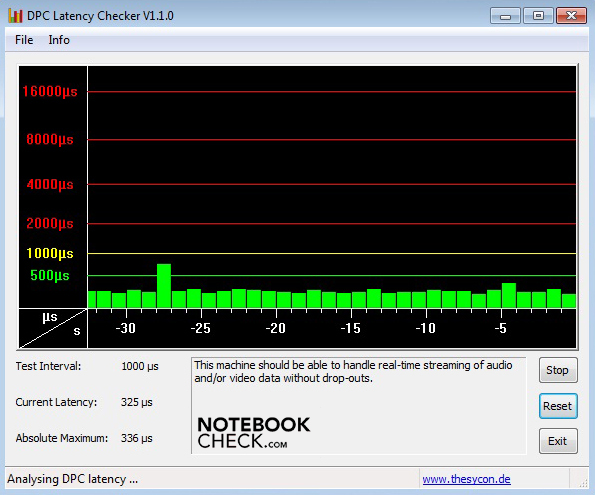
Task: Click the Reset button
Action: [x=558, y=406]
